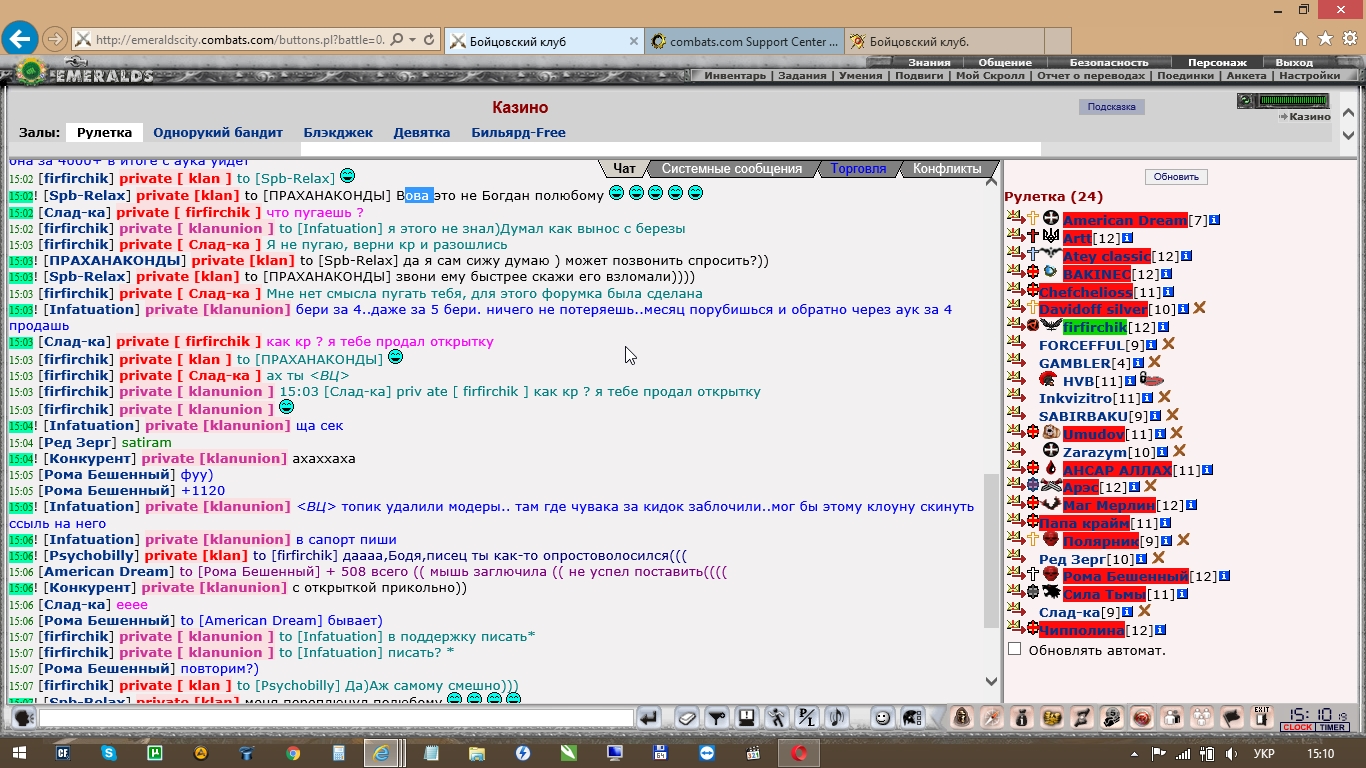The height and width of the screenshot is (768, 1366).
Task: Go back with the browser back arrow
Action: [20, 39]
